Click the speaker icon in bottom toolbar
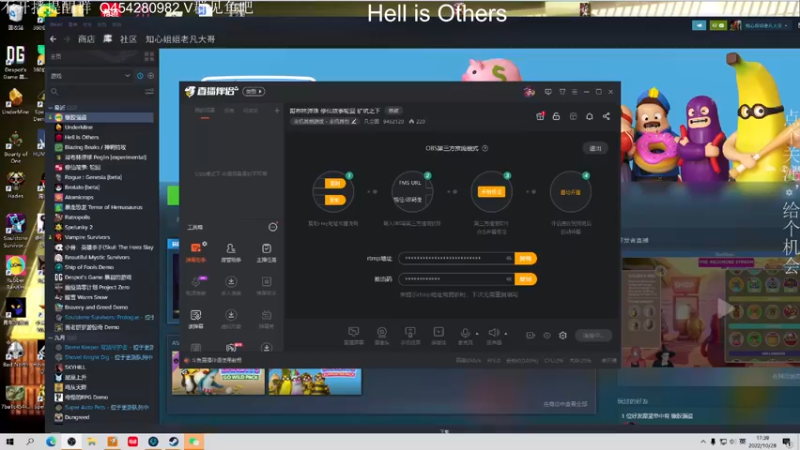Screen dimensions: 800x450 [493, 334]
